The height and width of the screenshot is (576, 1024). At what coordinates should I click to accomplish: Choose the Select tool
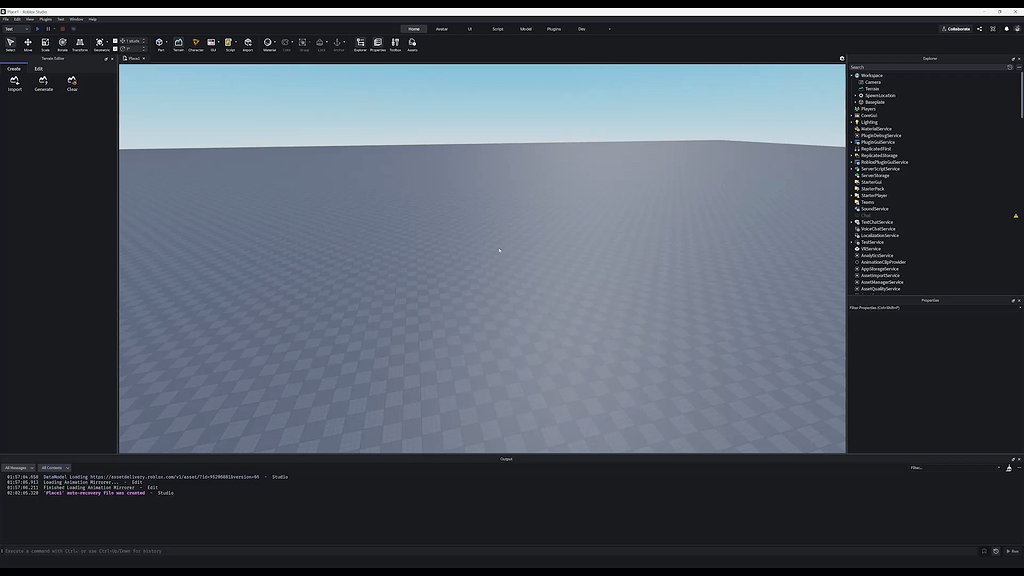[10, 44]
